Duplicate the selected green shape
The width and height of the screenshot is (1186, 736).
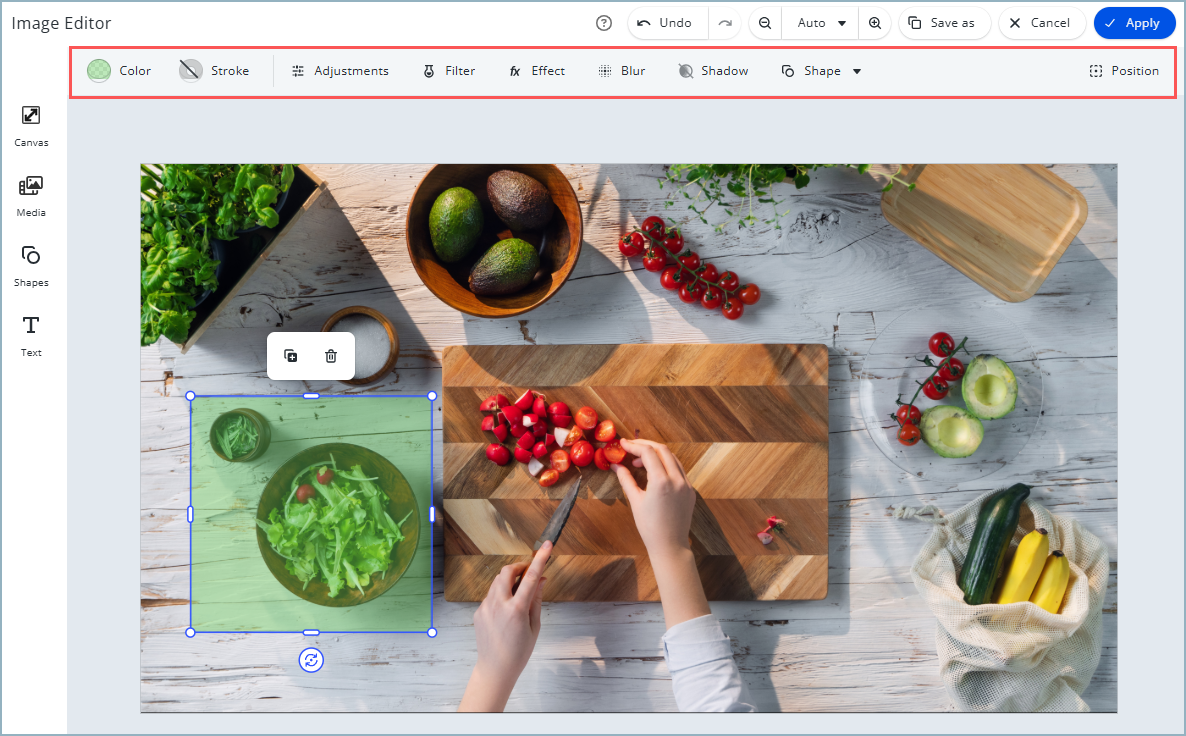(x=291, y=355)
